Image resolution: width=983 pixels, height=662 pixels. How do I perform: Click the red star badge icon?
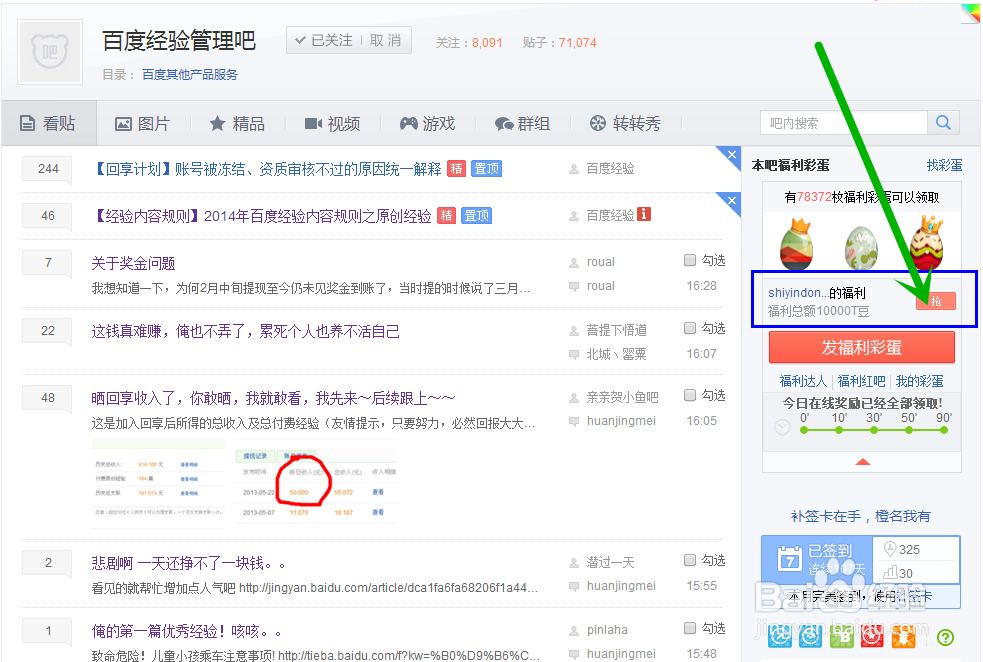coord(872,636)
